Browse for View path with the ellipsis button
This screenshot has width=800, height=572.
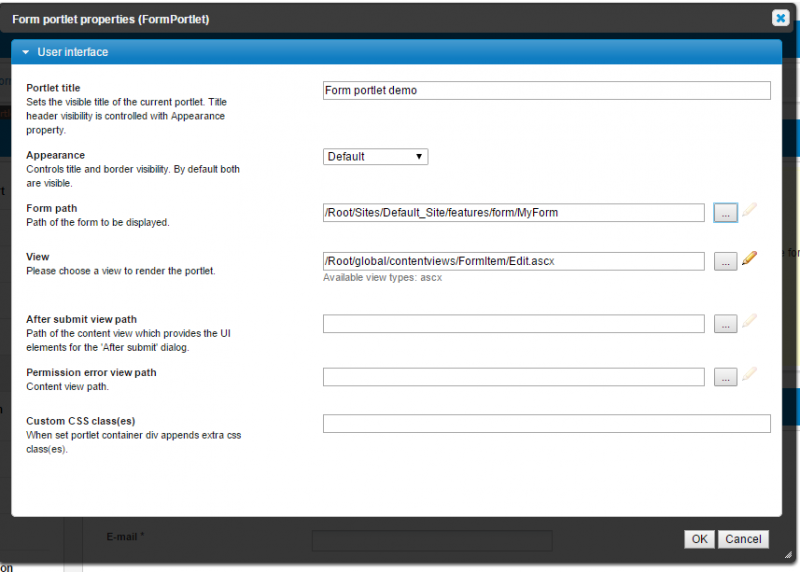(x=725, y=261)
